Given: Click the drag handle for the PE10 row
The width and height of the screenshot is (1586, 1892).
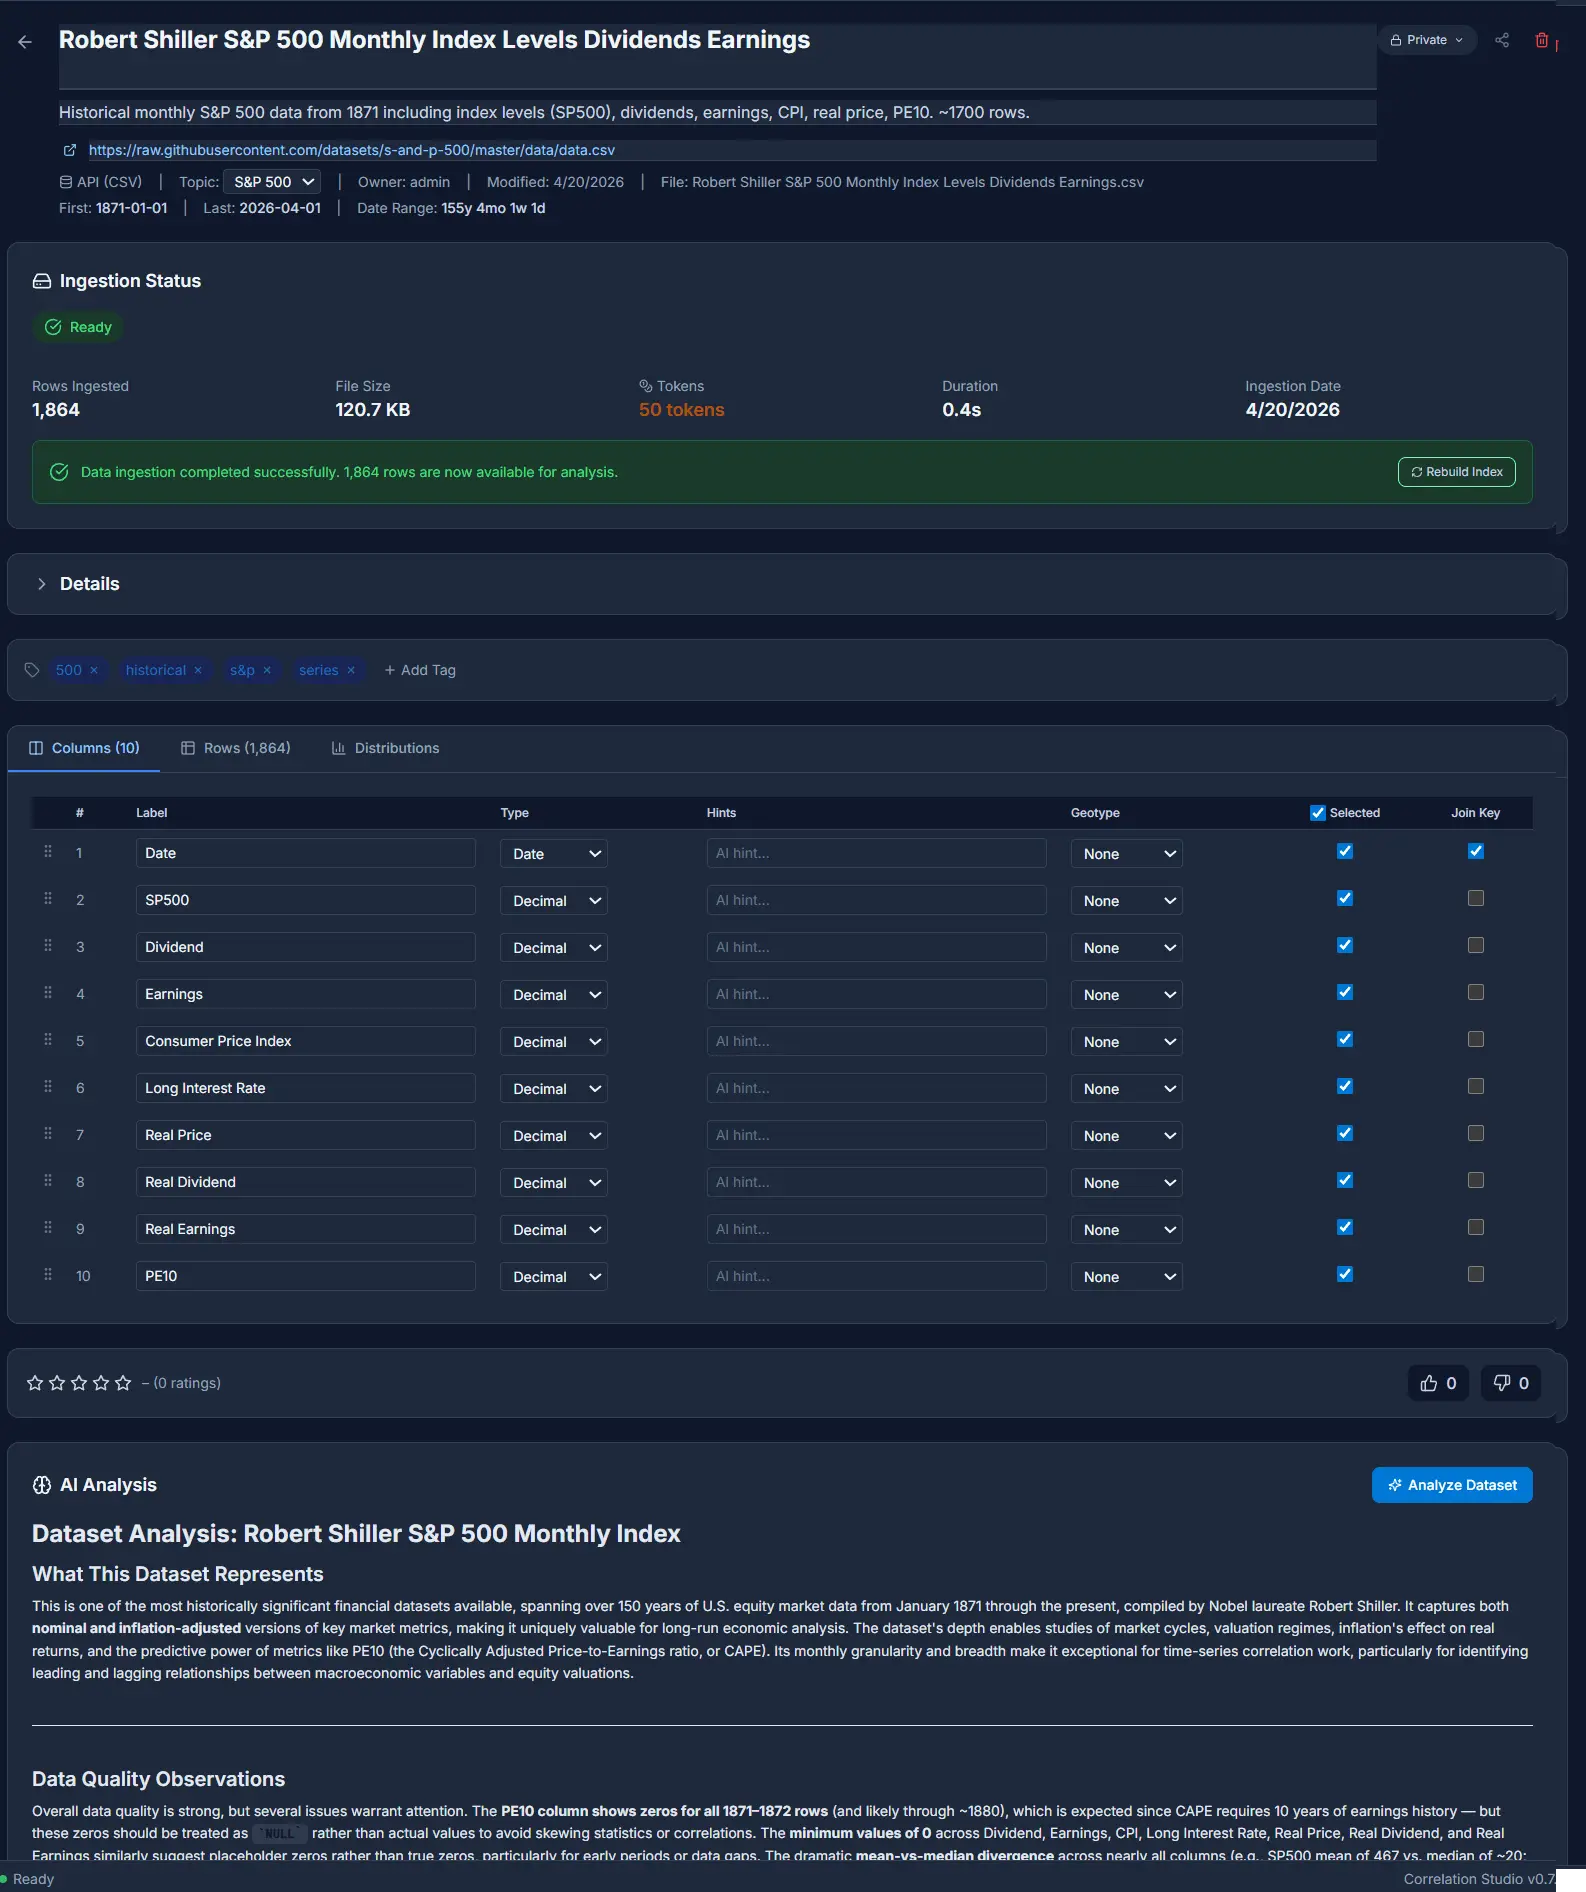Looking at the screenshot, I should [48, 1275].
